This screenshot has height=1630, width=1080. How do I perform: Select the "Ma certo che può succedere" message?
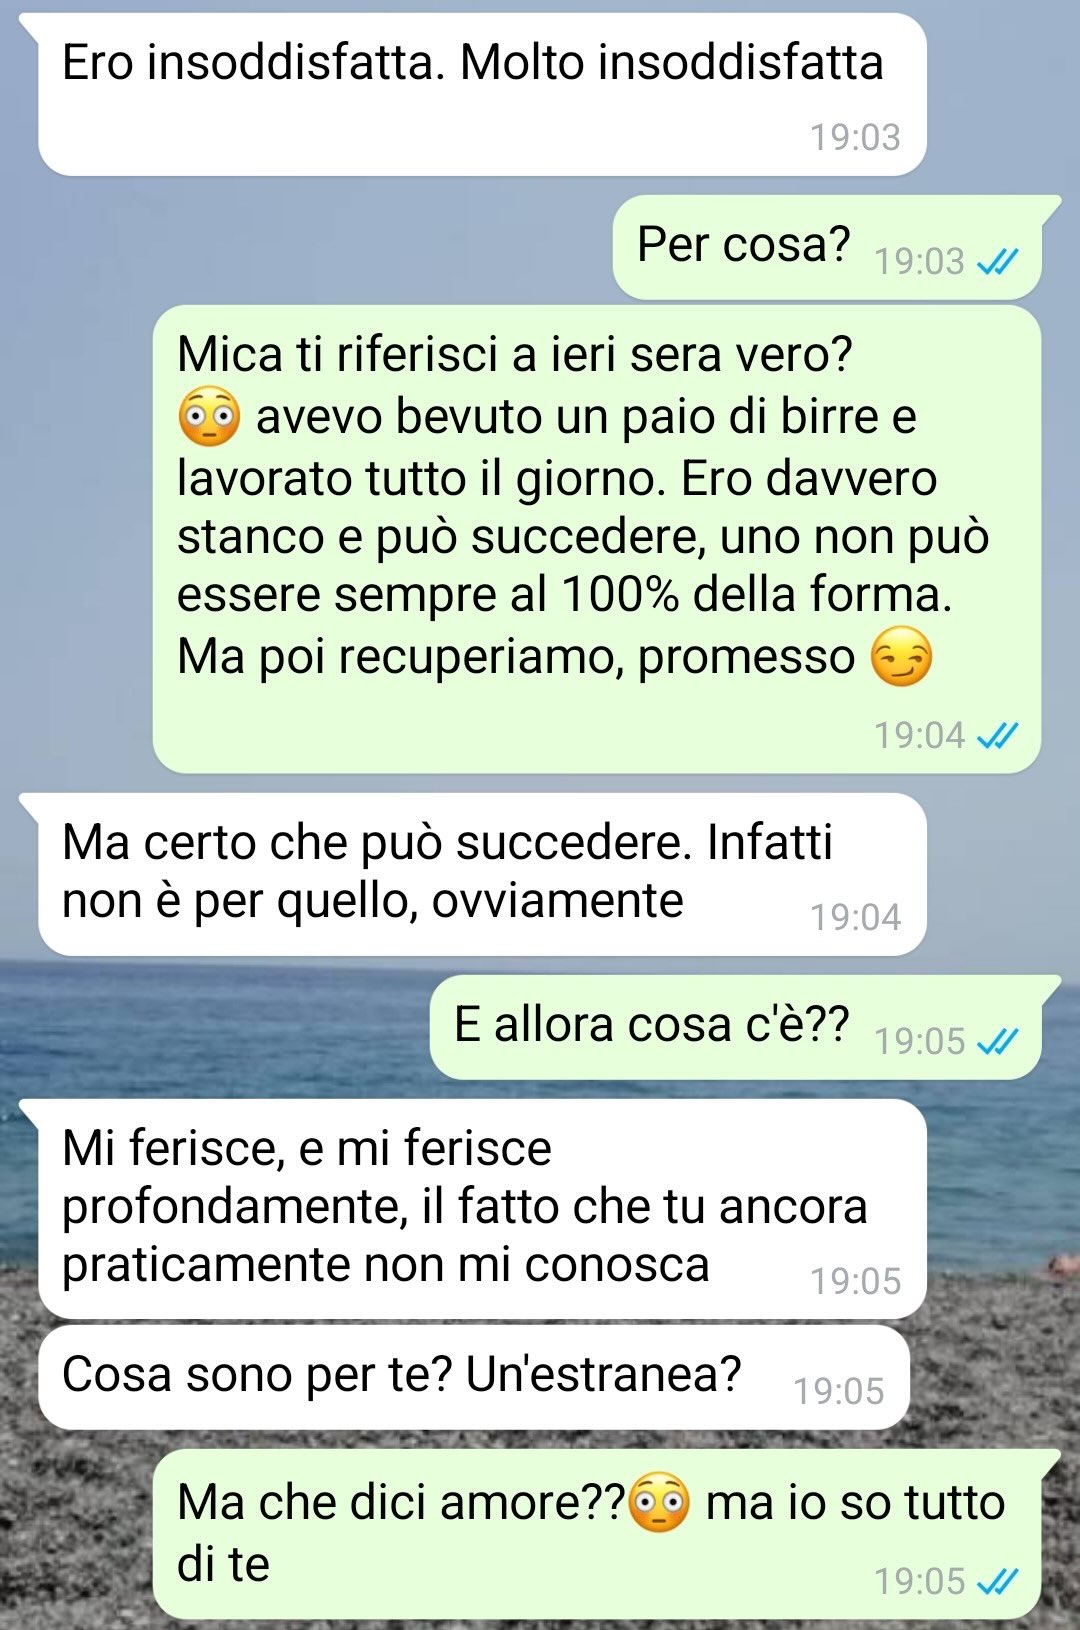click(482, 875)
